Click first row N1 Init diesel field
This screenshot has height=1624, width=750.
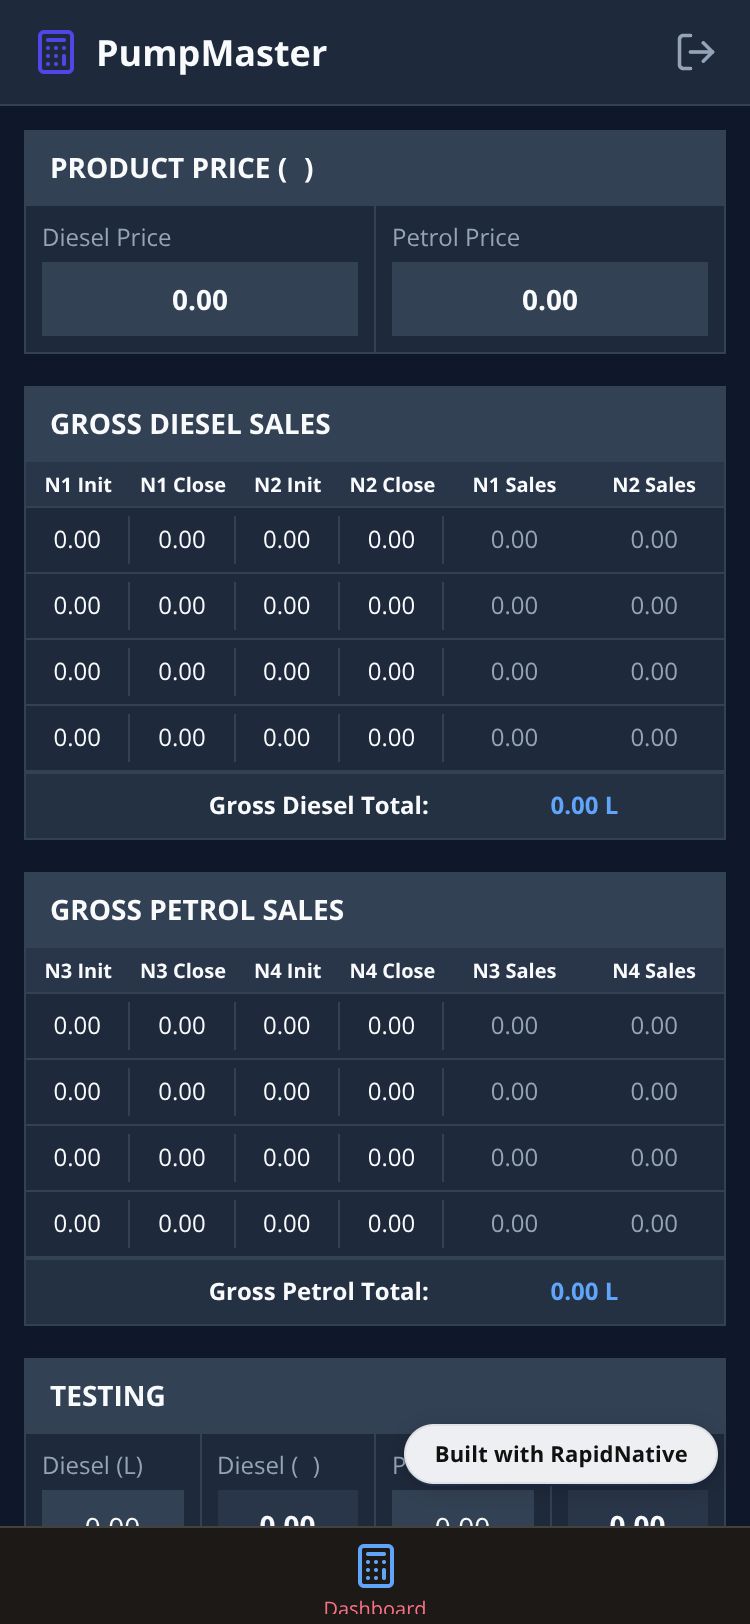pyautogui.click(x=77, y=540)
